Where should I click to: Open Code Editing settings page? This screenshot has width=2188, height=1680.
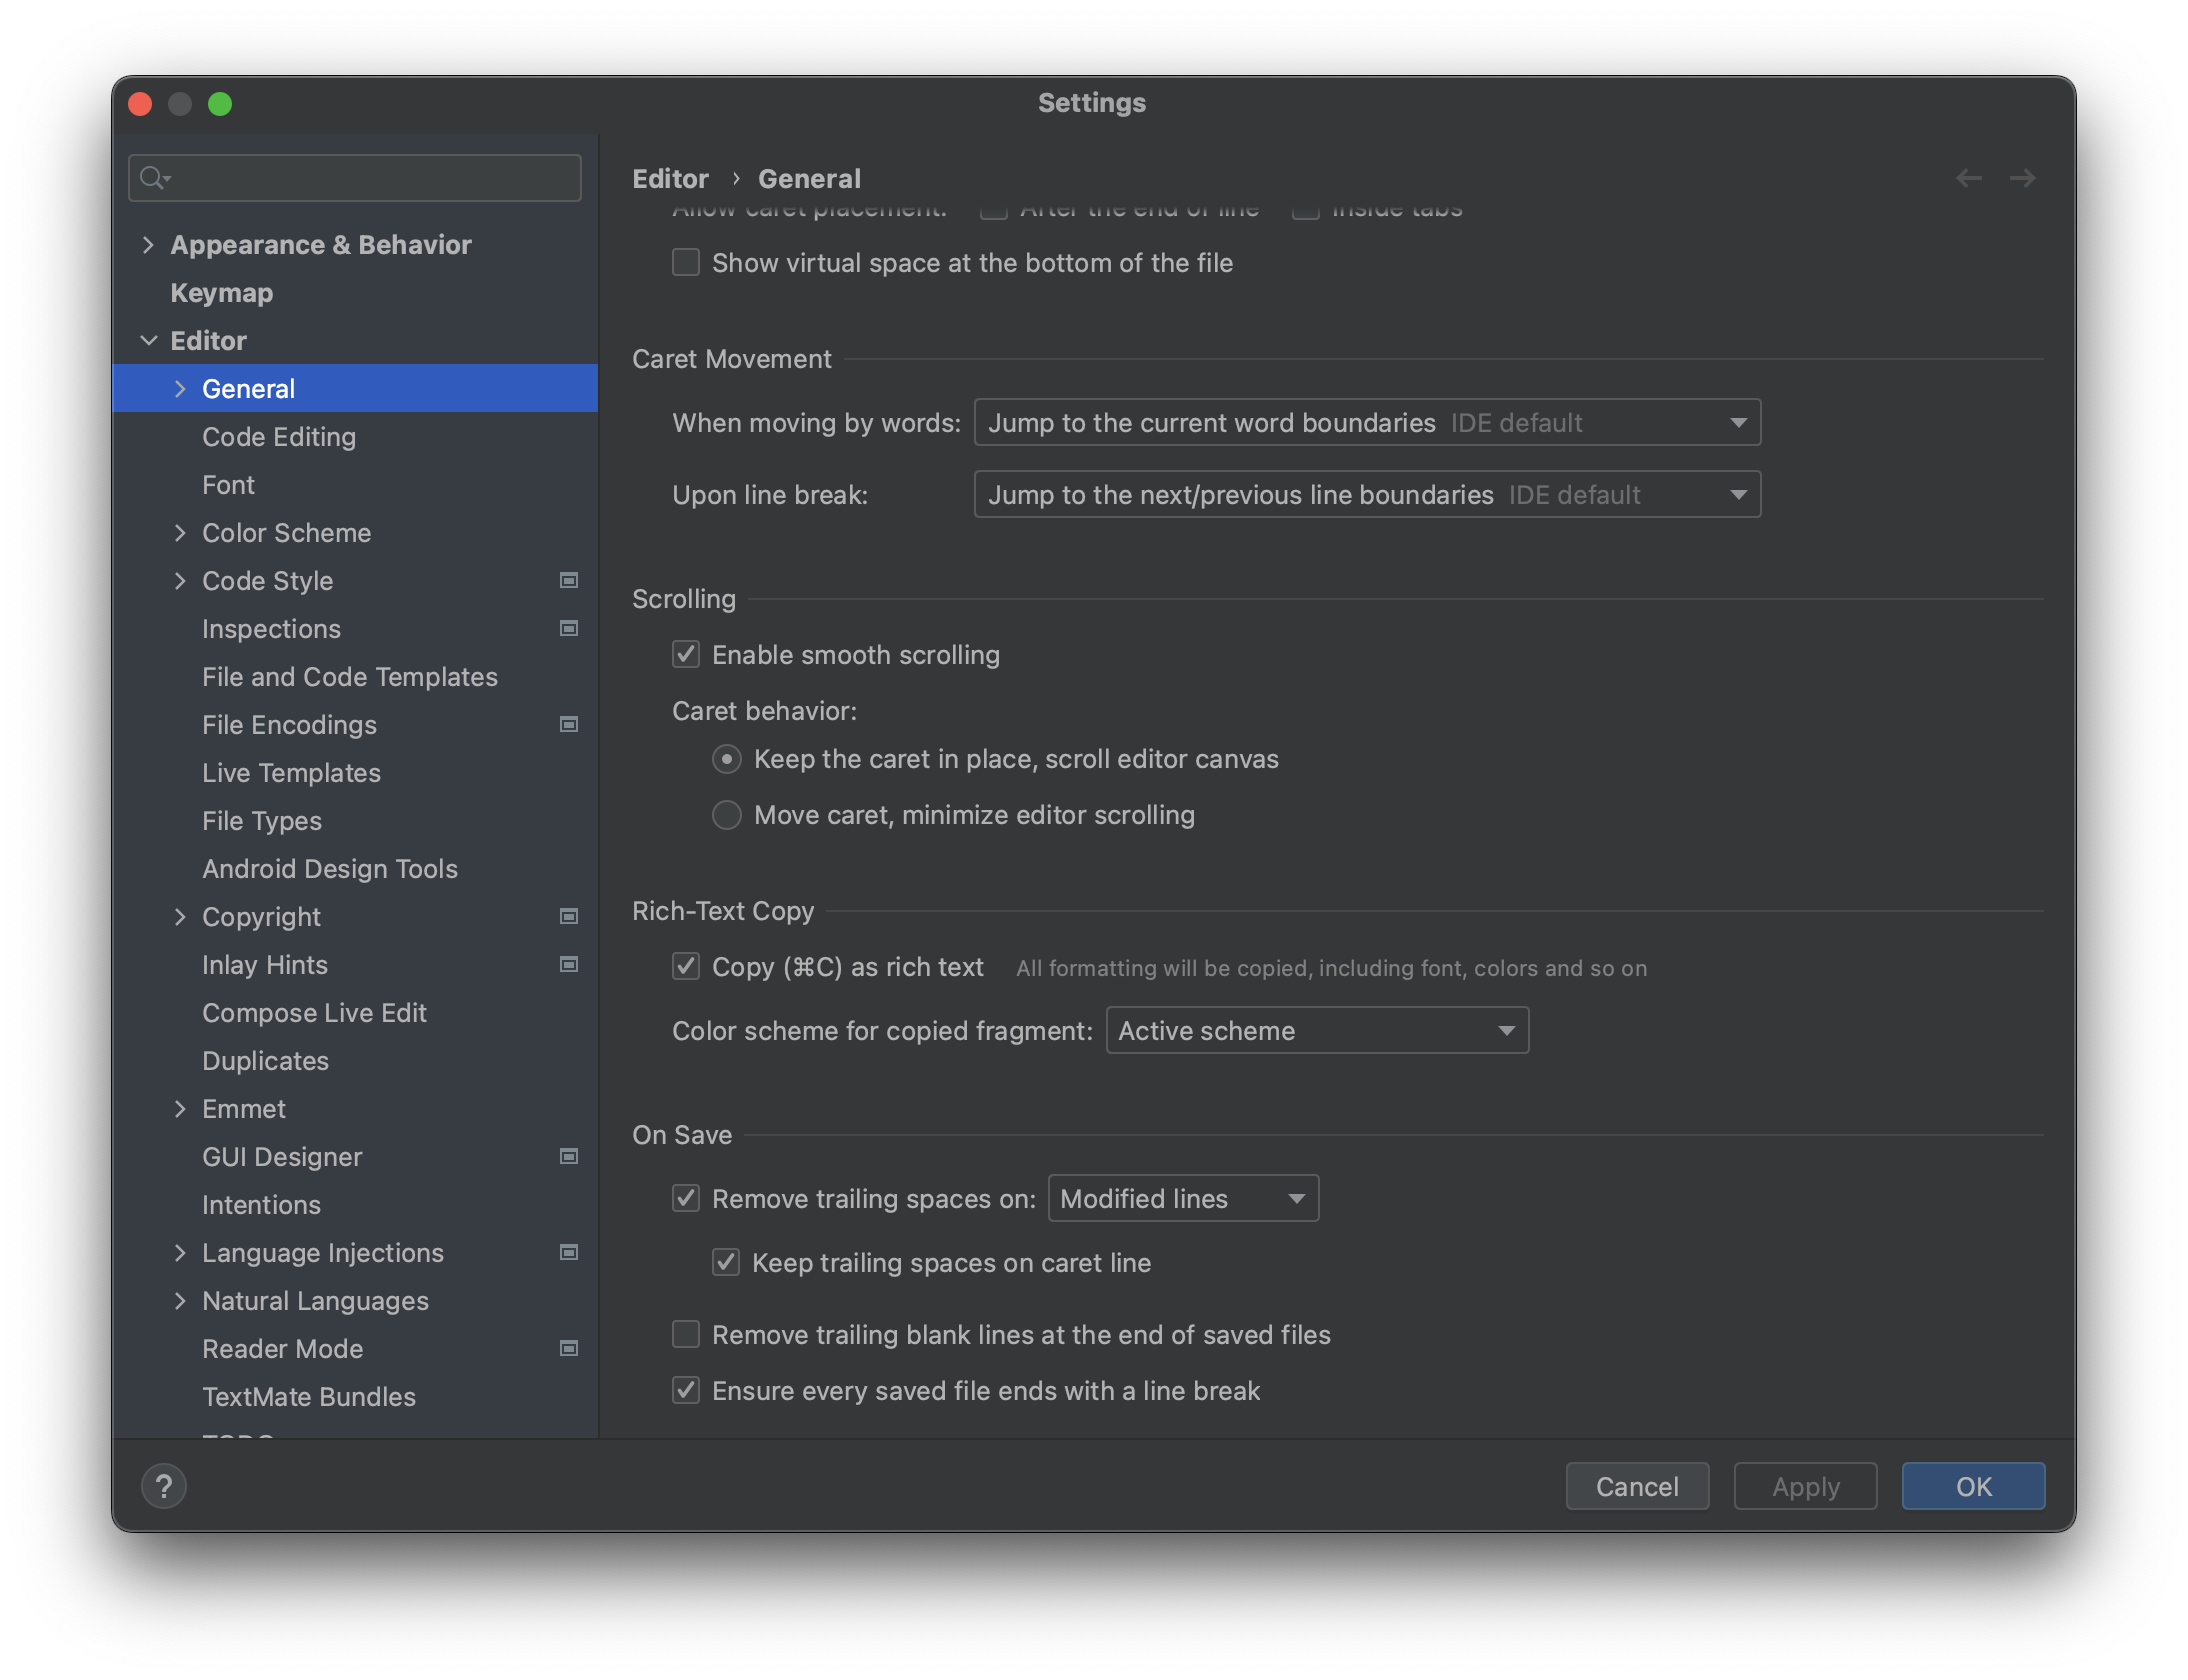(279, 437)
